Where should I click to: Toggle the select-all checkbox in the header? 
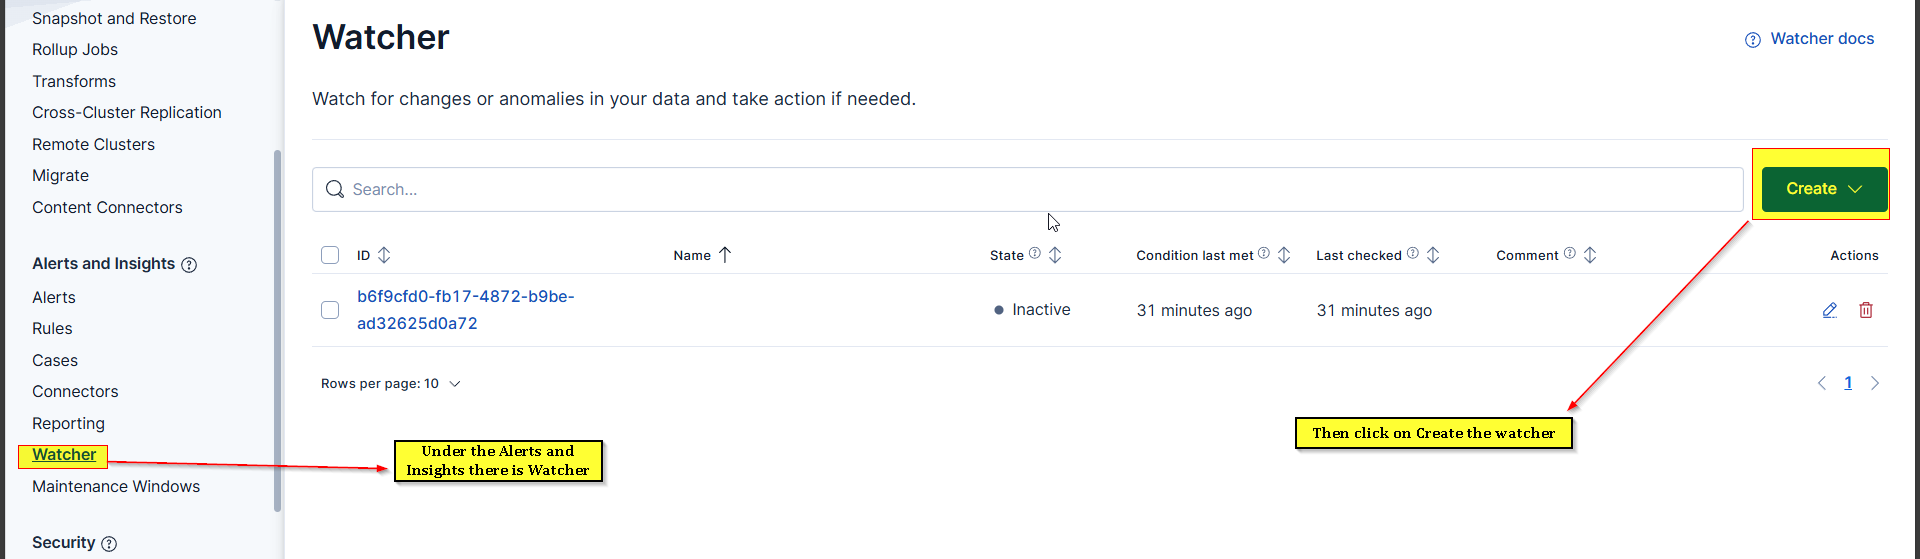(330, 255)
